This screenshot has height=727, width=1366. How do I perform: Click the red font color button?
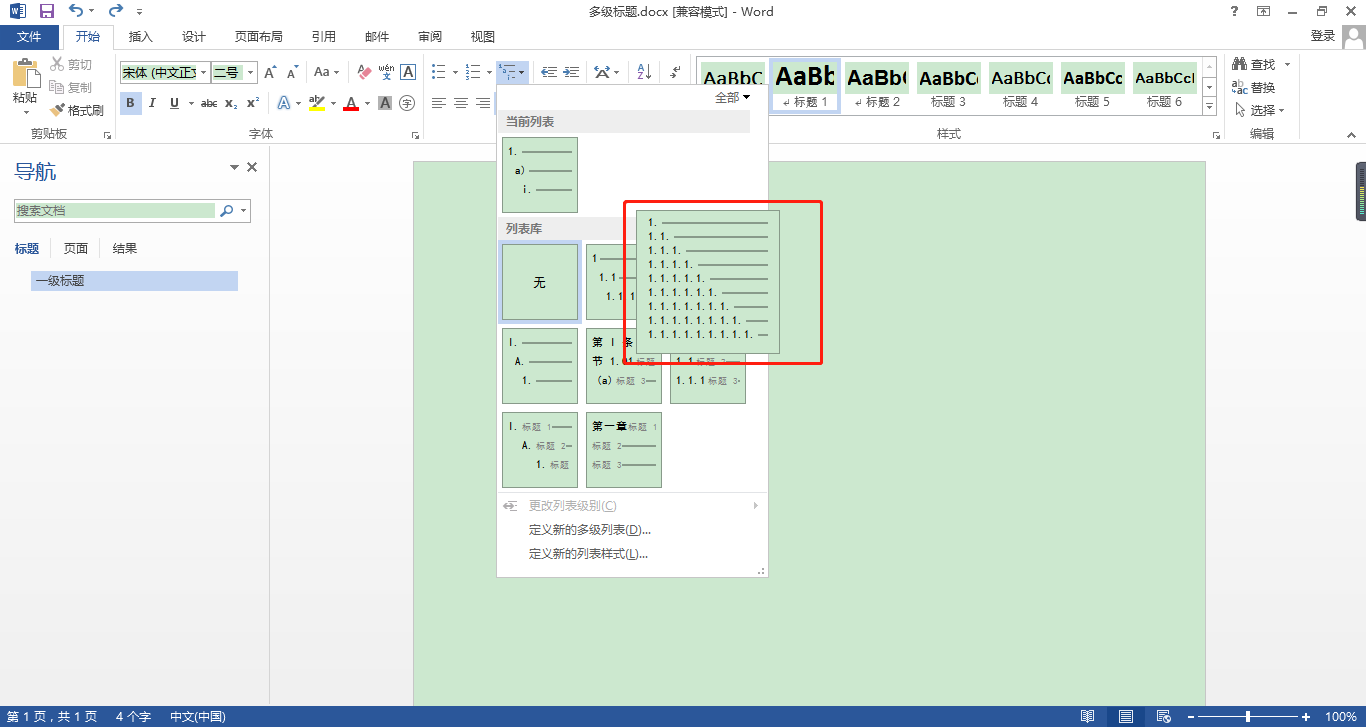351,103
